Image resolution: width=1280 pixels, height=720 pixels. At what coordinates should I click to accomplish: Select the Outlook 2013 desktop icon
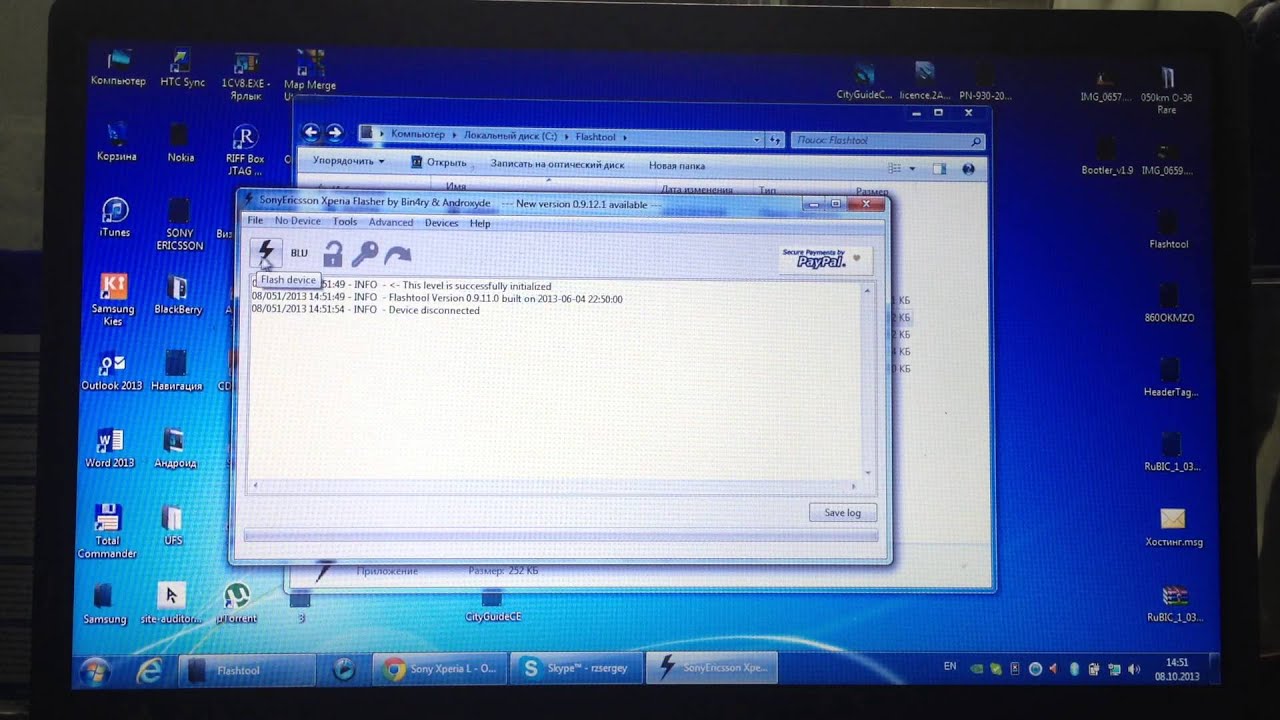[x=112, y=372]
